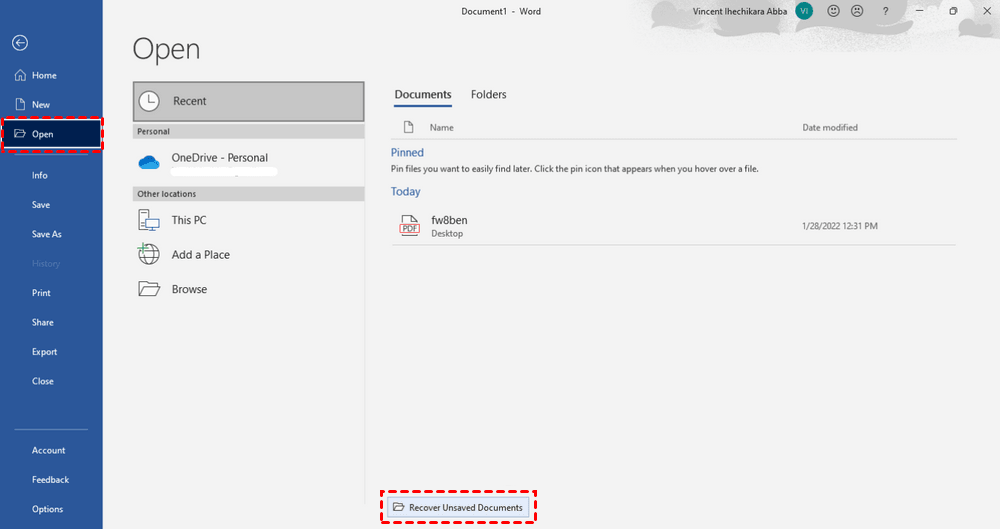Click the Browse folder icon
Screen dimensions: 1000x529
[x=149, y=289]
